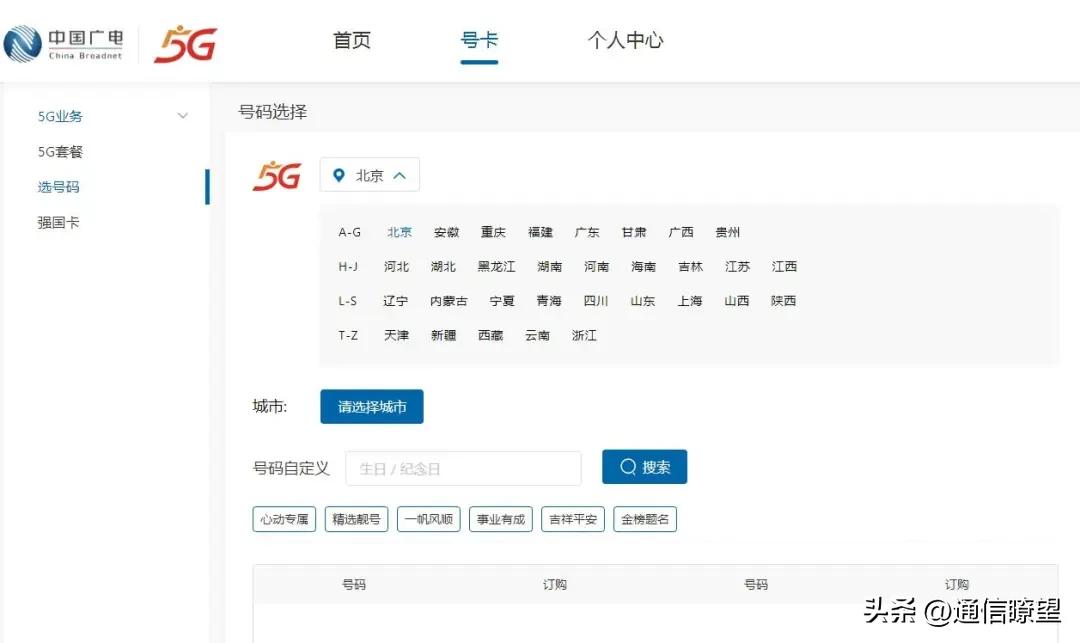The width and height of the screenshot is (1080, 643).
Task: Select 强国卡 in the sidebar
Action: tap(58, 222)
